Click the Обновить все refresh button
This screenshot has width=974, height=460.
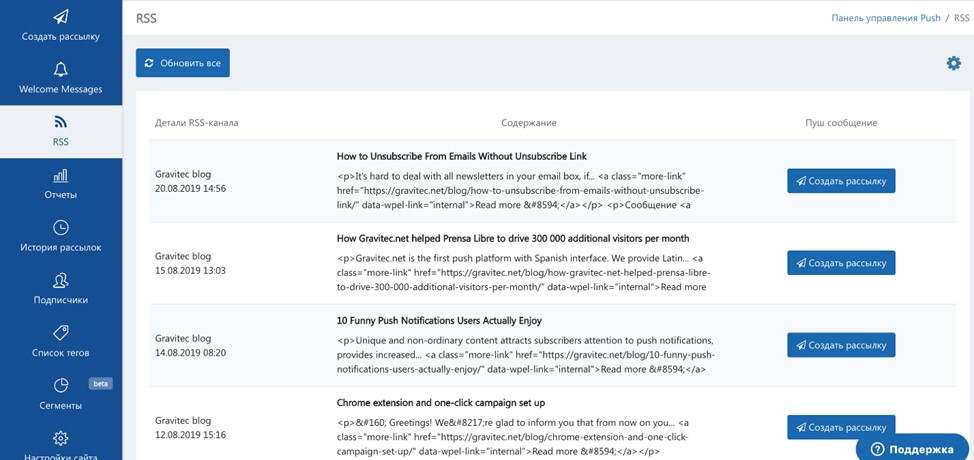click(x=183, y=63)
